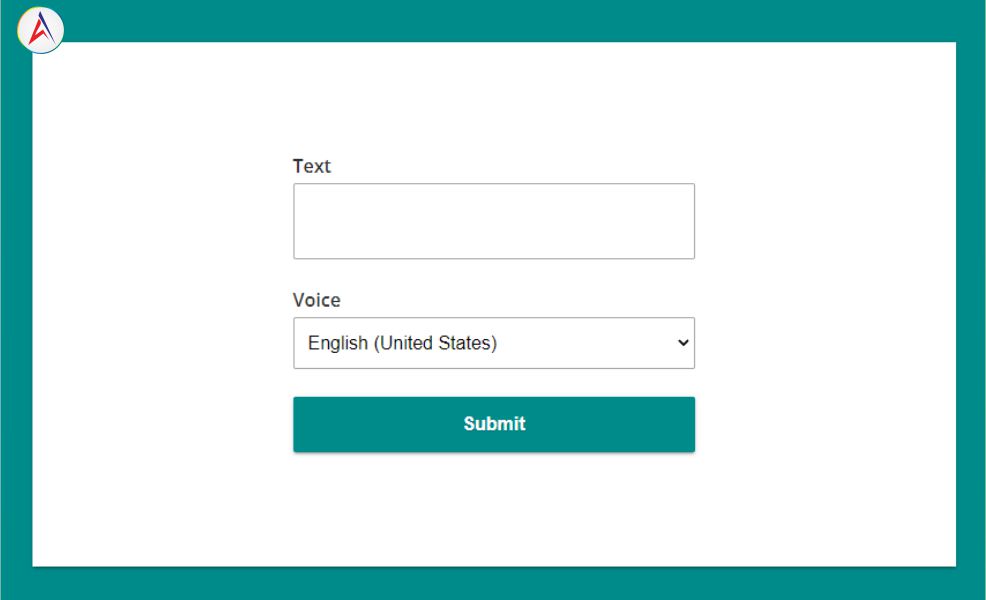
Task: Click the triangular logo icon in the corner
Action: (x=41, y=30)
